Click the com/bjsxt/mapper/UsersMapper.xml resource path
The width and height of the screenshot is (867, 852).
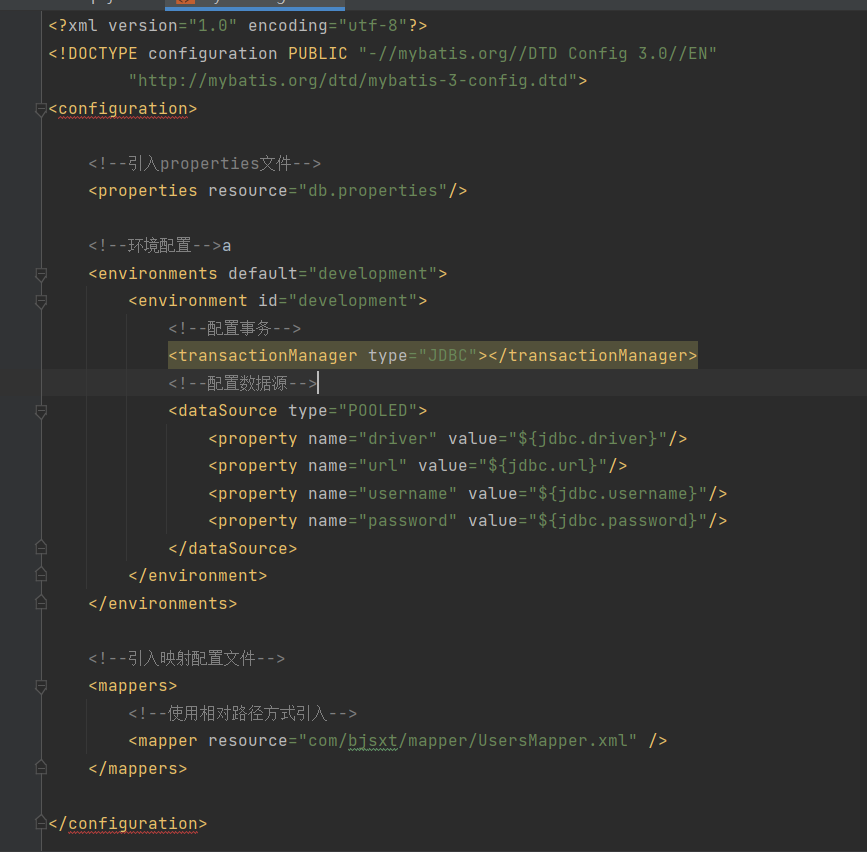pos(468,741)
